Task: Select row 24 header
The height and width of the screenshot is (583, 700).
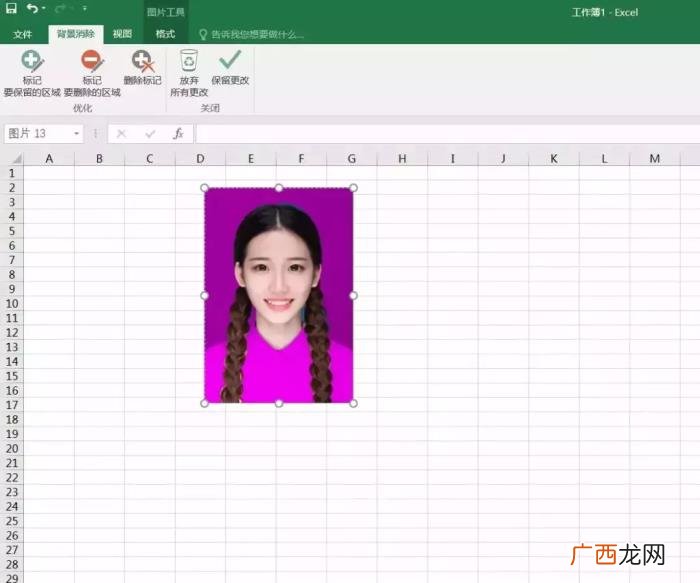Action: coord(12,506)
